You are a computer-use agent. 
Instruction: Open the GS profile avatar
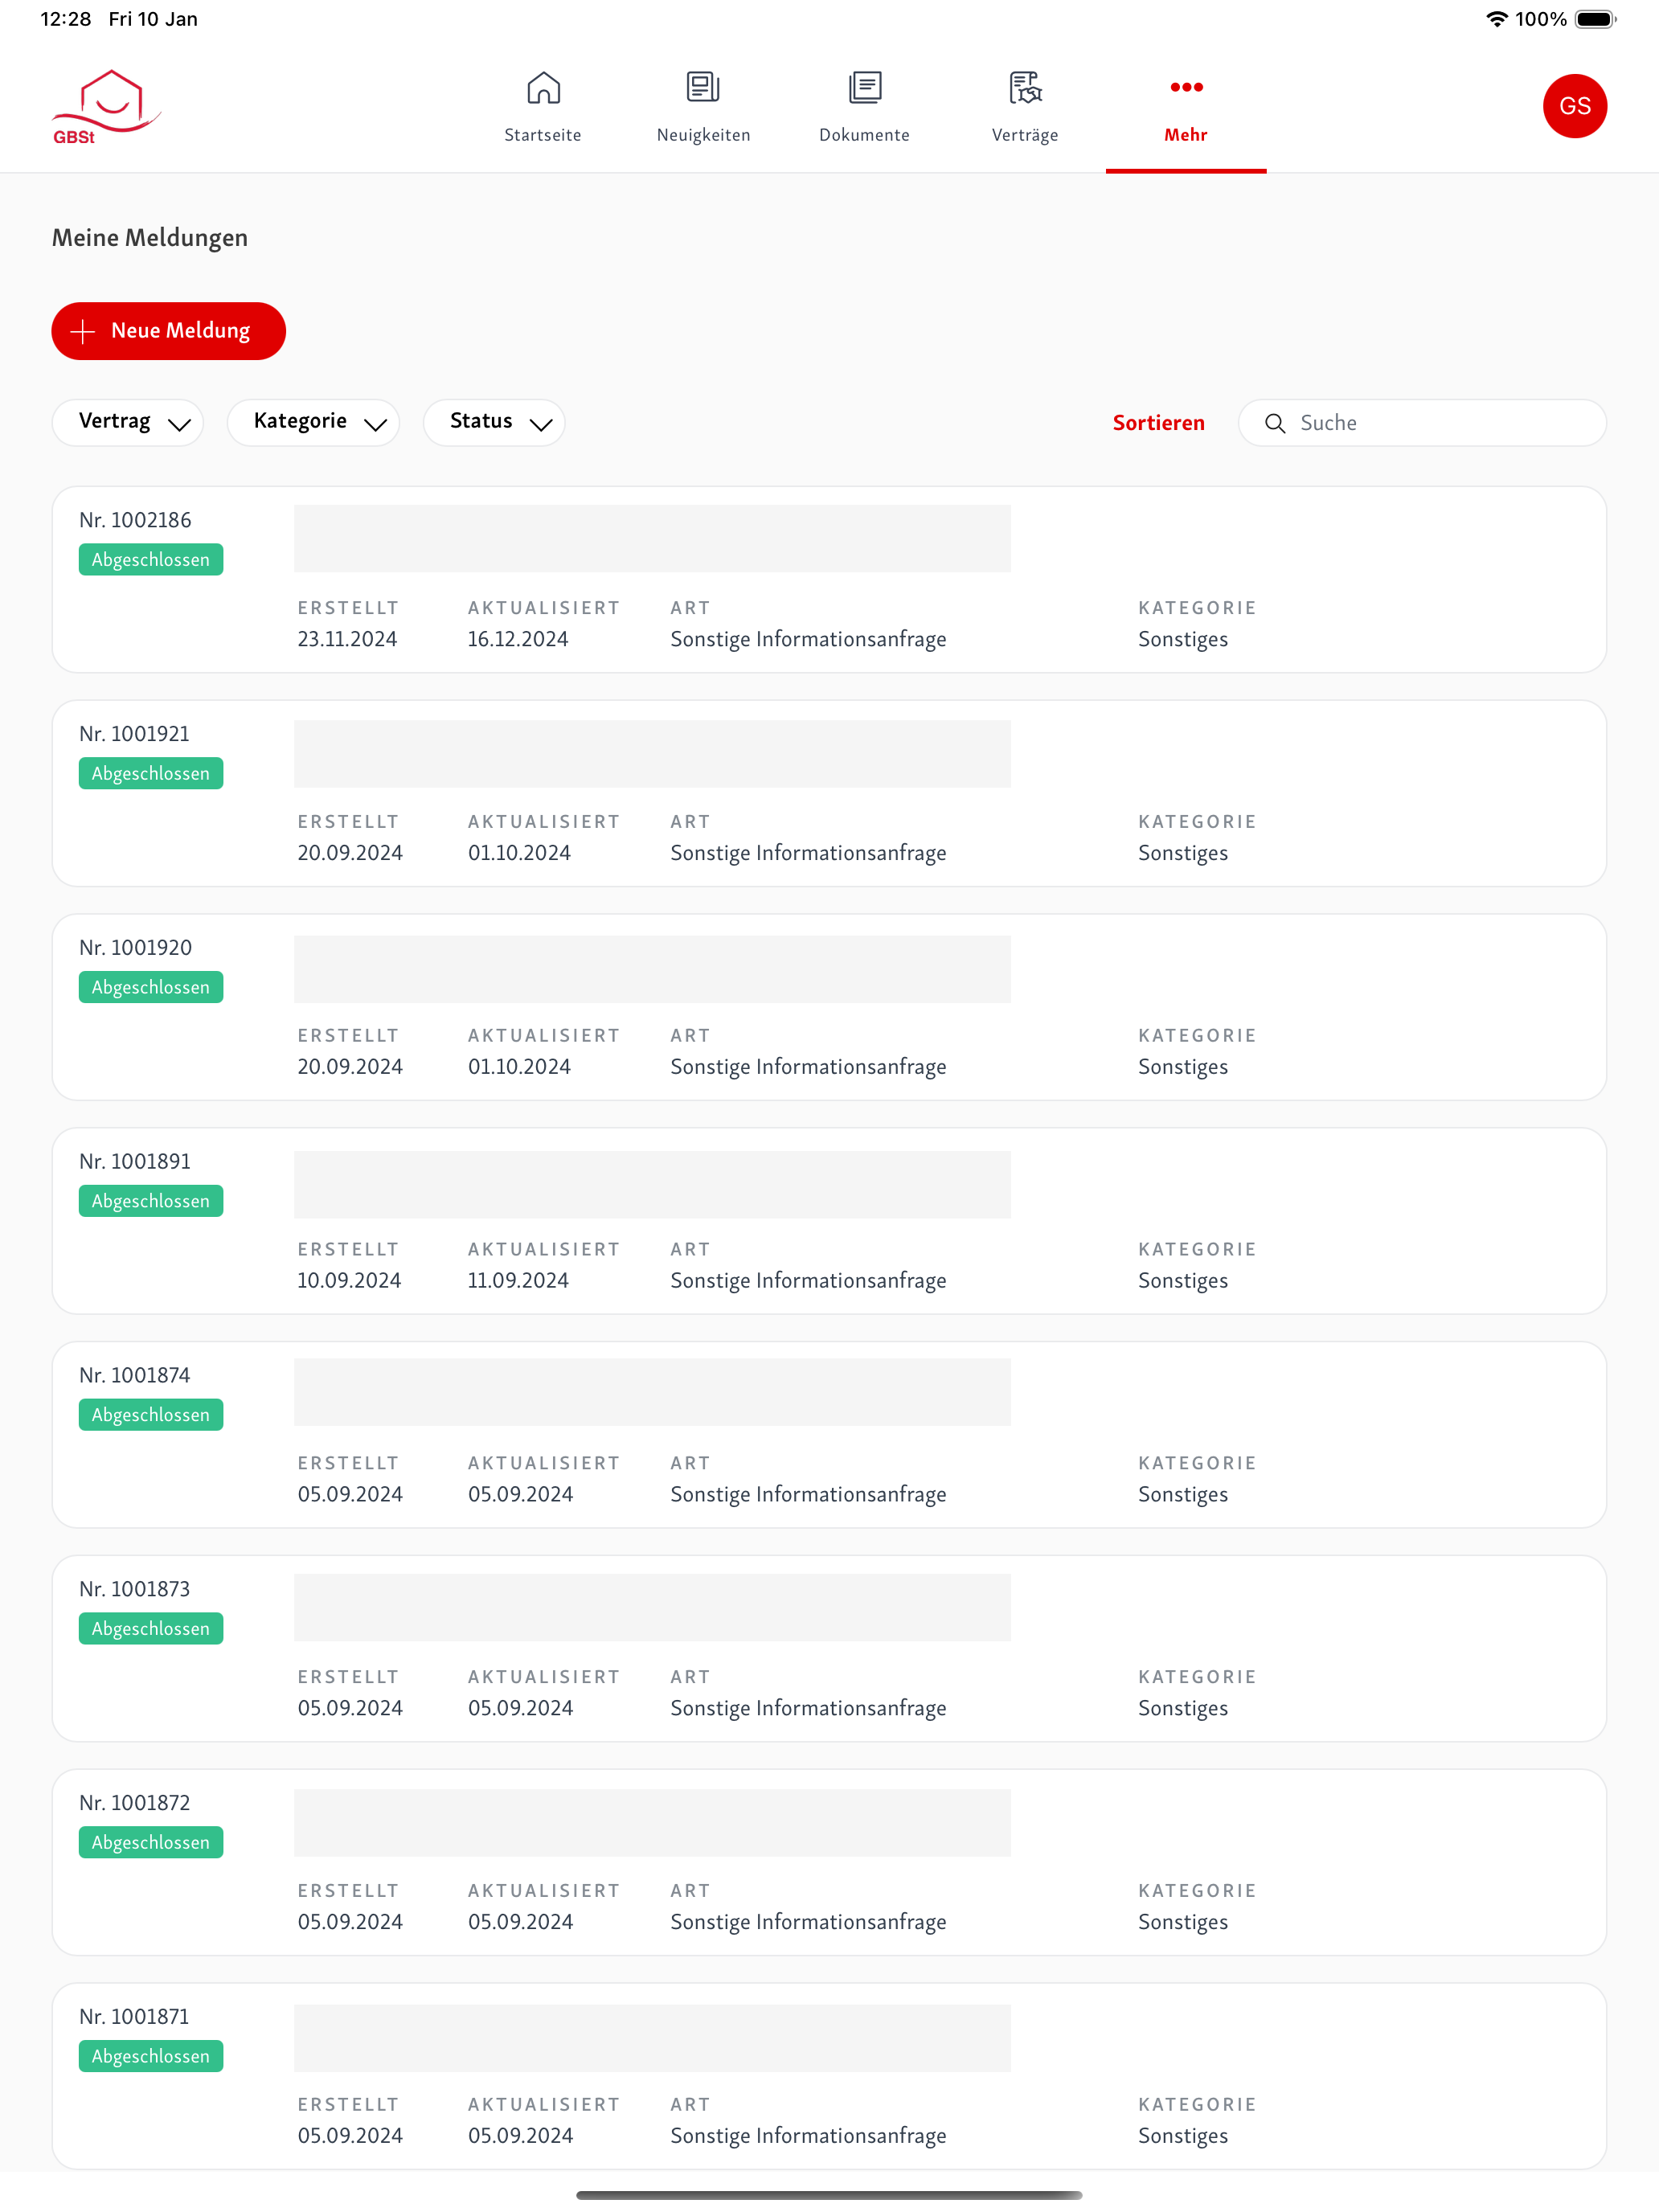[1574, 106]
